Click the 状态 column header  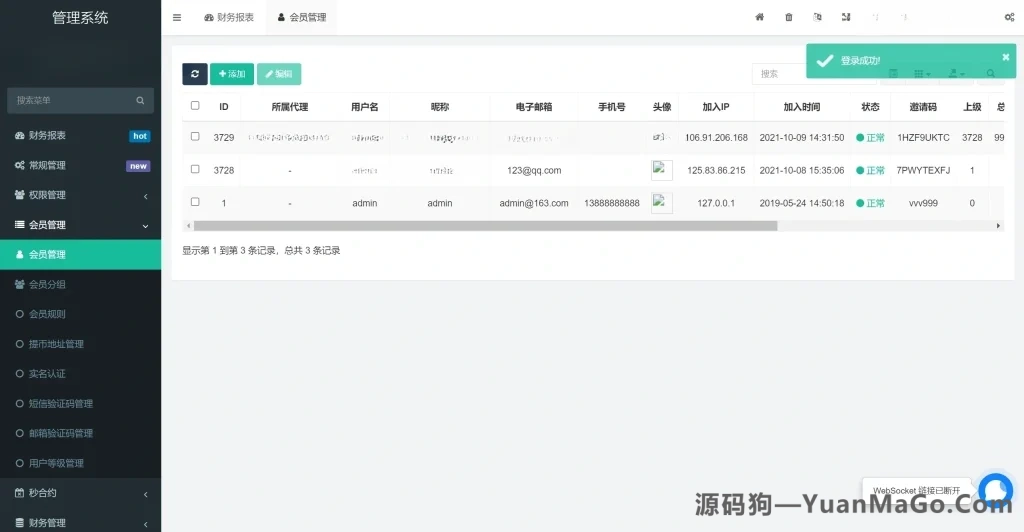[871, 107]
